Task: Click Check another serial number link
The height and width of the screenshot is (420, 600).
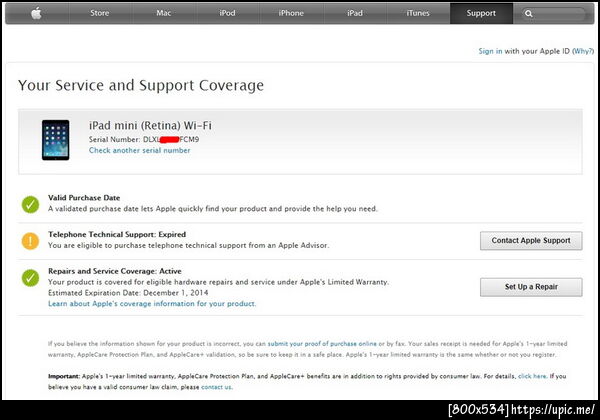Action: pos(140,150)
